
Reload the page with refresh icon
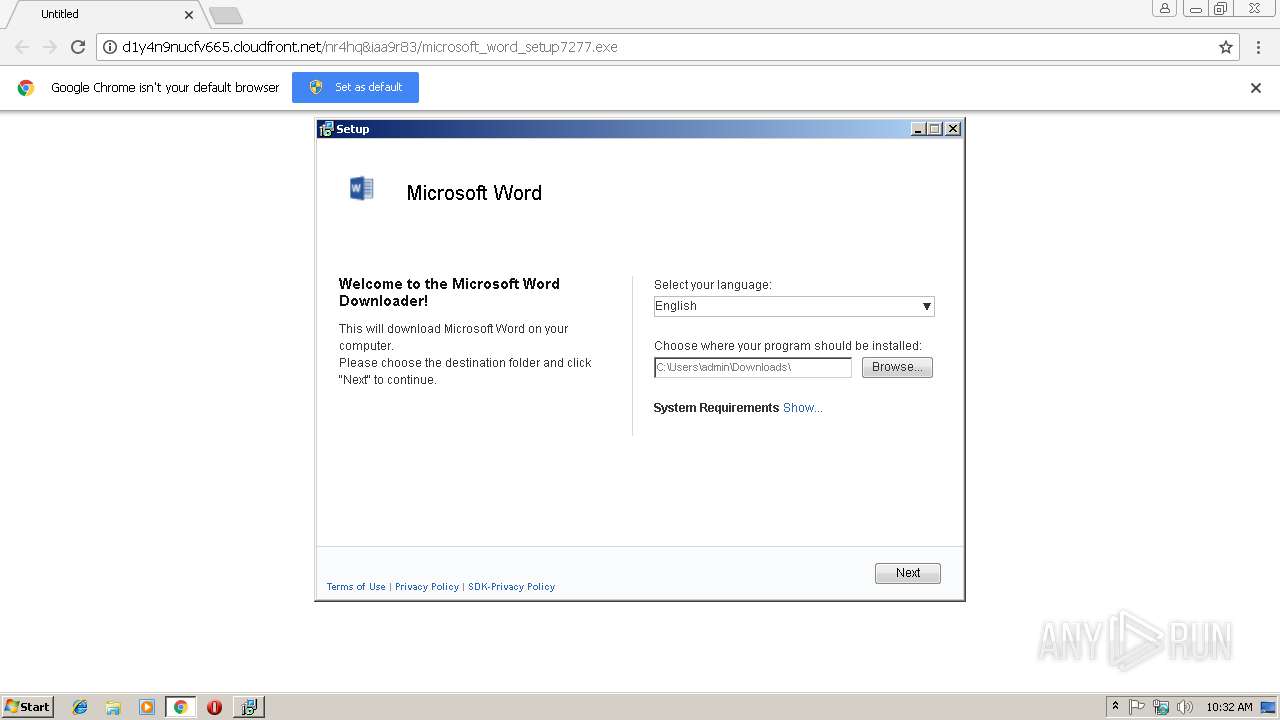78,47
